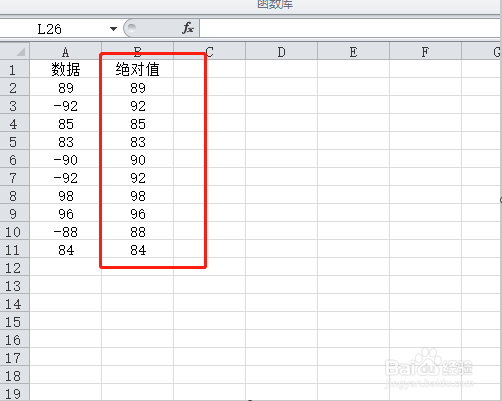Select row 3 header
Image resolution: width=502 pixels, height=401 pixels.
(x=15, y=105)
